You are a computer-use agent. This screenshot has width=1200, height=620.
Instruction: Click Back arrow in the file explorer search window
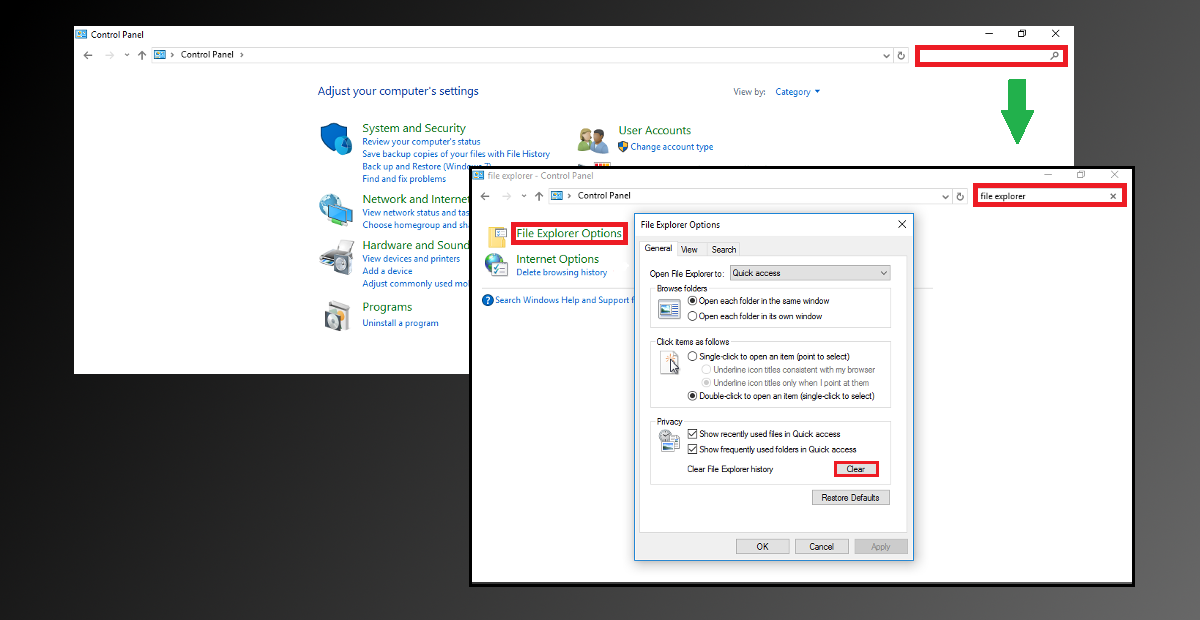(x=485, y=196)
